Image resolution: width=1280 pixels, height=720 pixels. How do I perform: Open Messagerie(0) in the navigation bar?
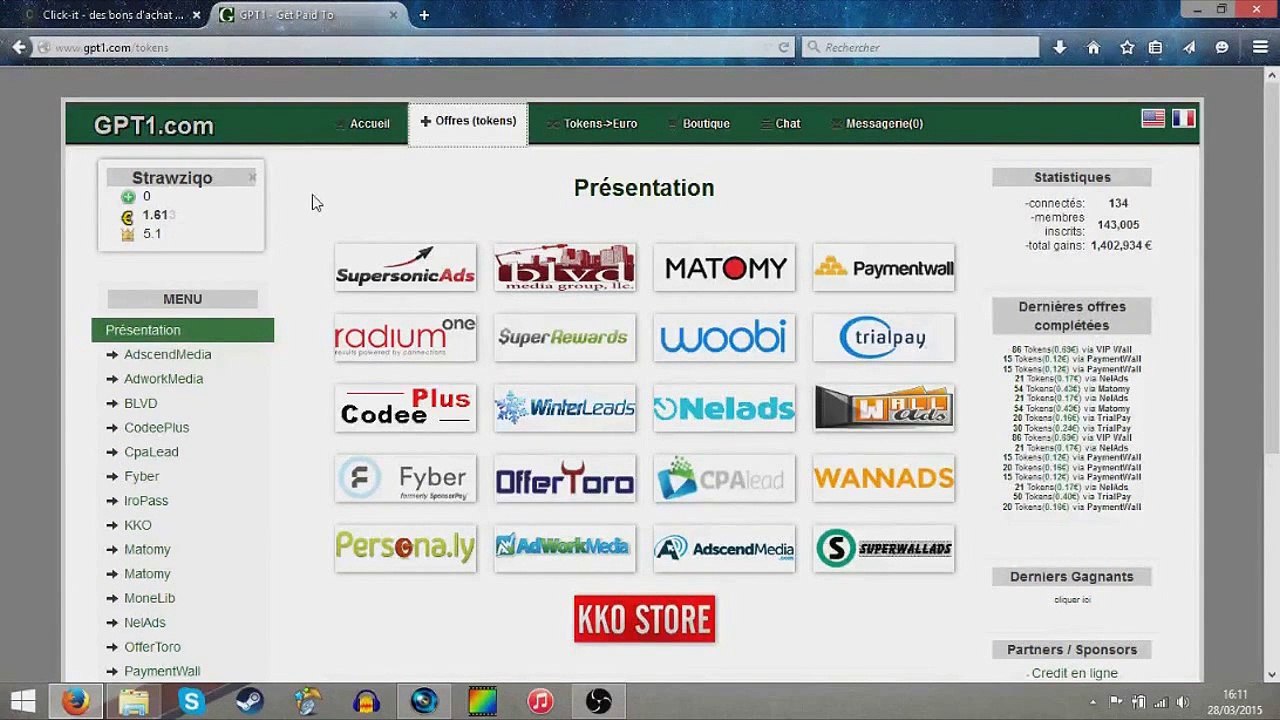pos(876,124)
